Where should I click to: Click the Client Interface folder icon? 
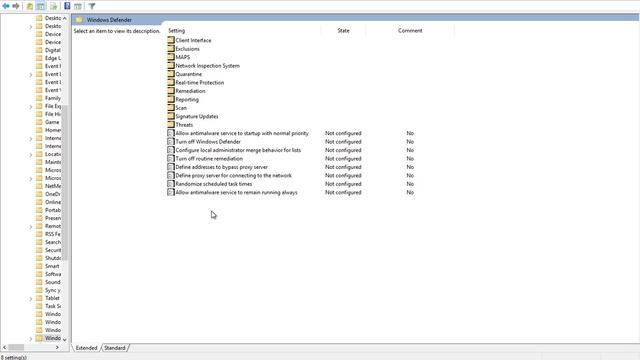(x=171, y=40)
